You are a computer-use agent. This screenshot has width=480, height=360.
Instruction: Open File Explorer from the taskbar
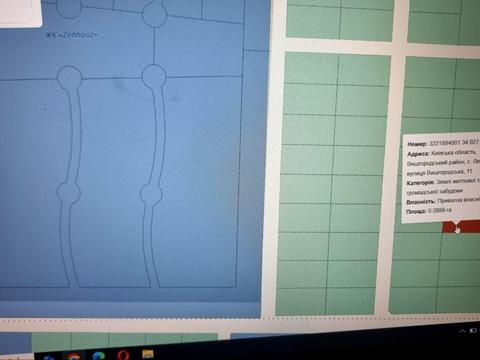click(x=148, y=354)
